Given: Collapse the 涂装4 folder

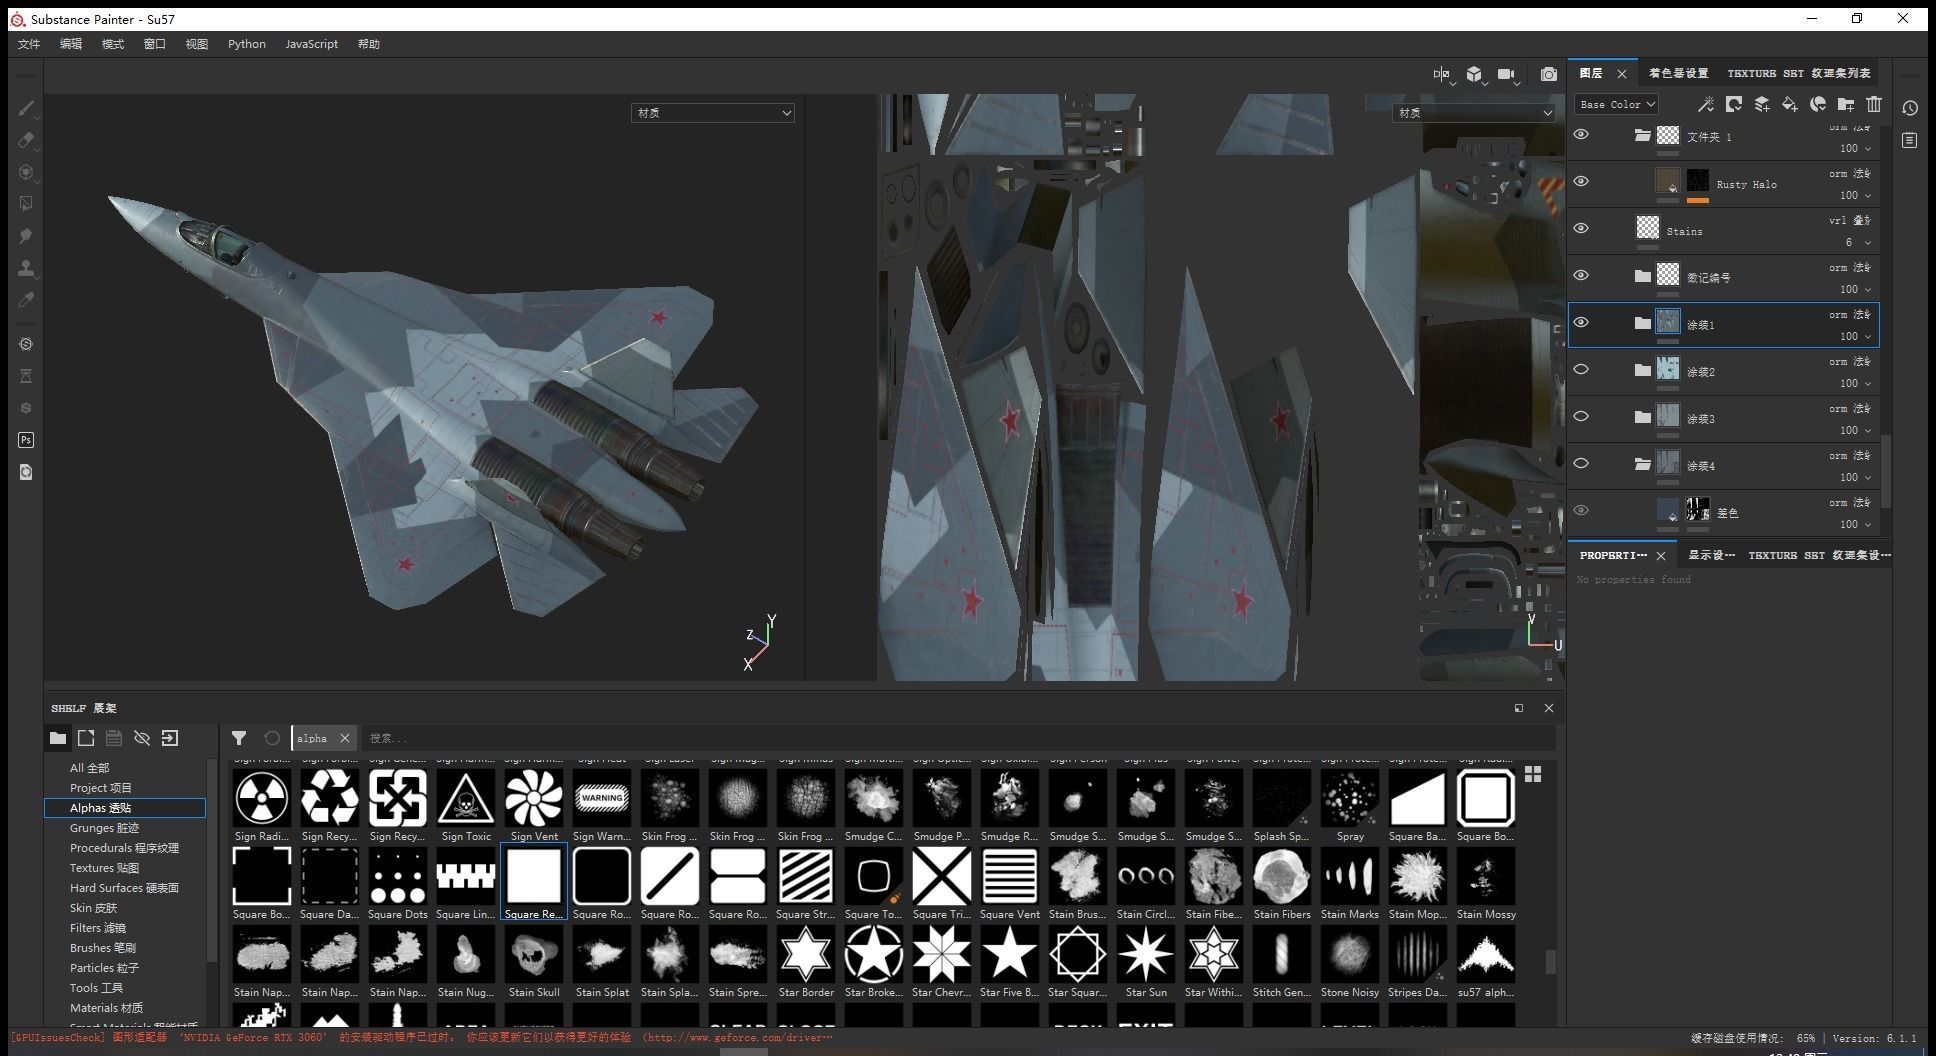Looking at the screenshot, I should tap(1642, 464).
